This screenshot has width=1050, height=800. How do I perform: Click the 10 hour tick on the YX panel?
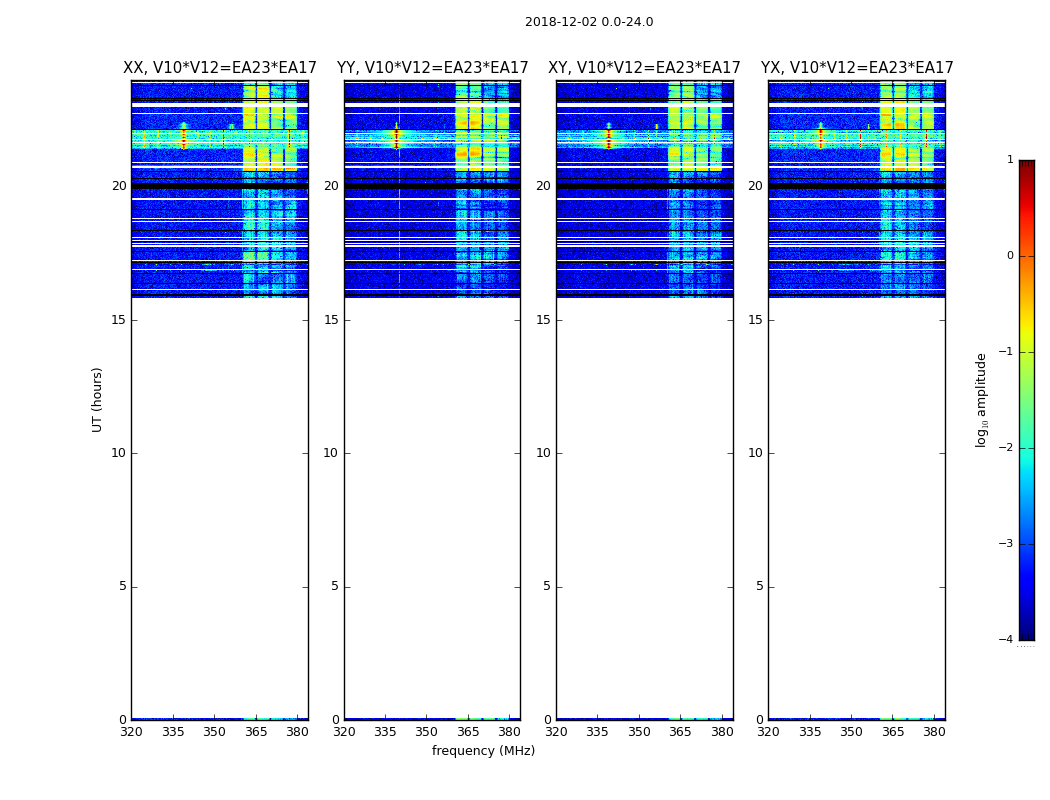(755, 453)
